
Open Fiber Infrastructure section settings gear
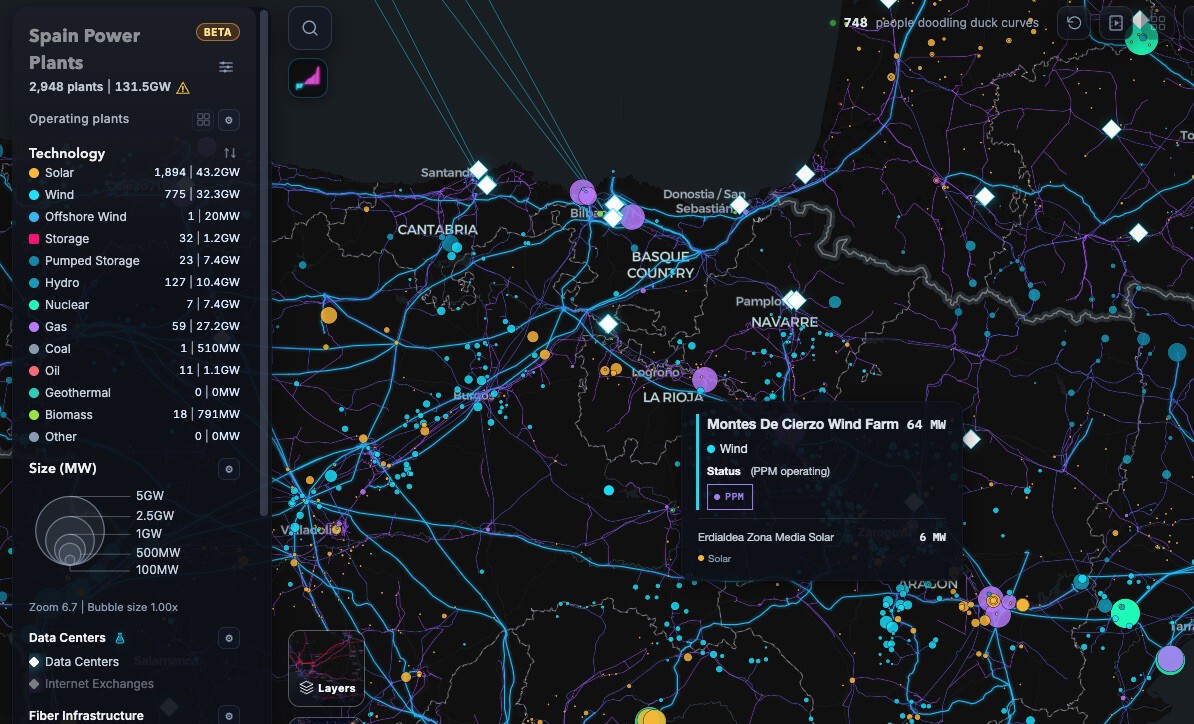point(228,716)
